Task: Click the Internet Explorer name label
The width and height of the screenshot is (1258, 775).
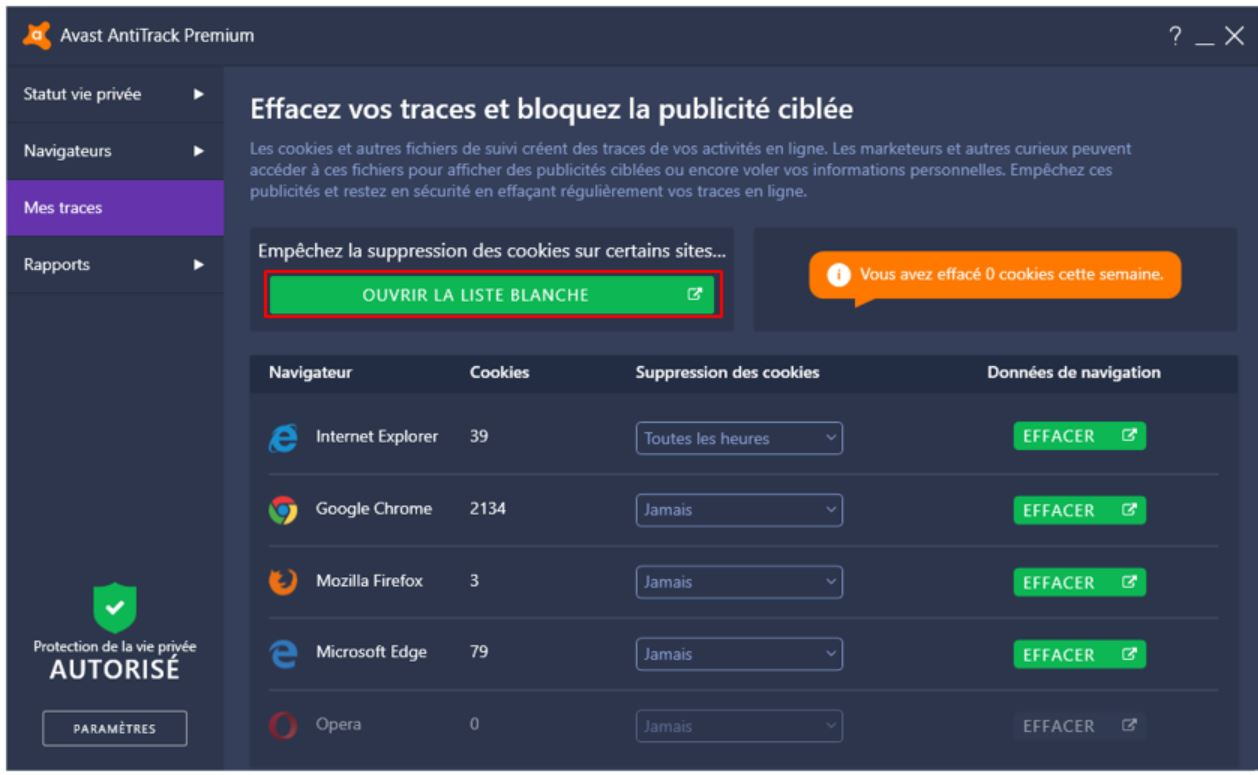Action: [x=377, y=437]
